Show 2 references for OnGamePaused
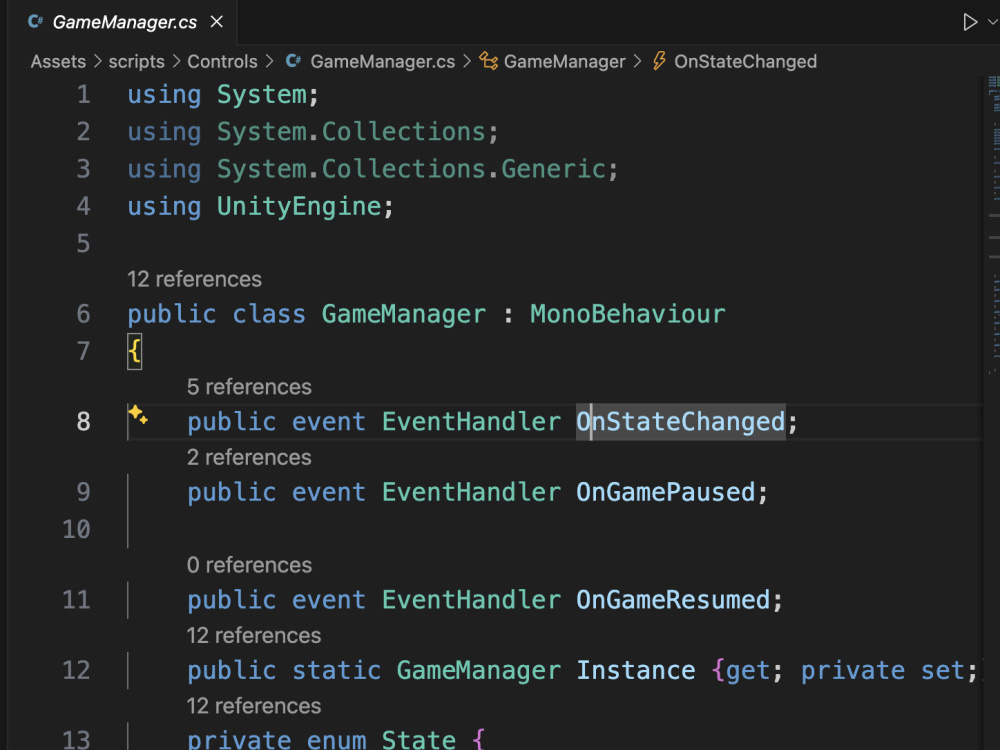1000x750 pixels. coord(249,457)
